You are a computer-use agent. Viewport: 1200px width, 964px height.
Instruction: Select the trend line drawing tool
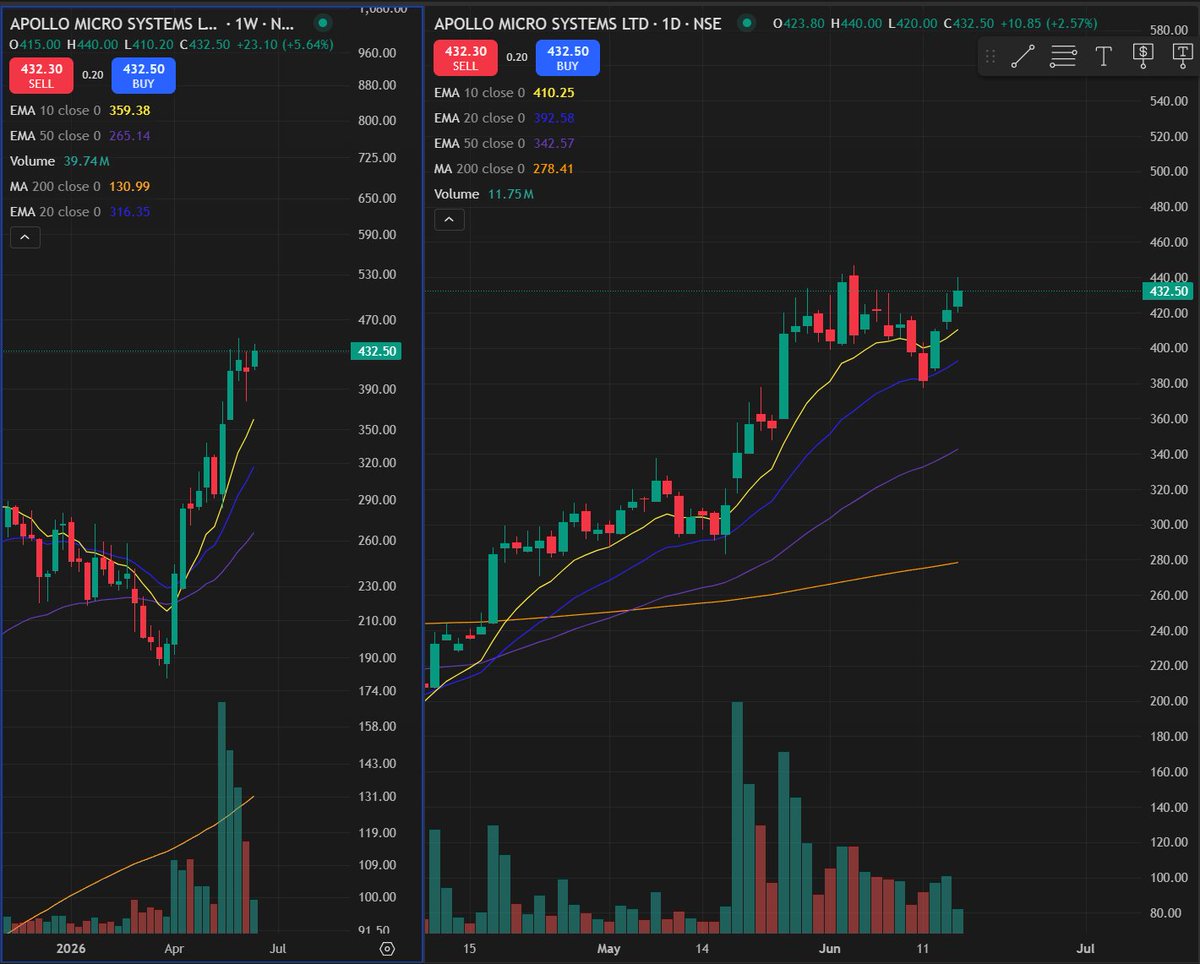tap(1022, 57)
